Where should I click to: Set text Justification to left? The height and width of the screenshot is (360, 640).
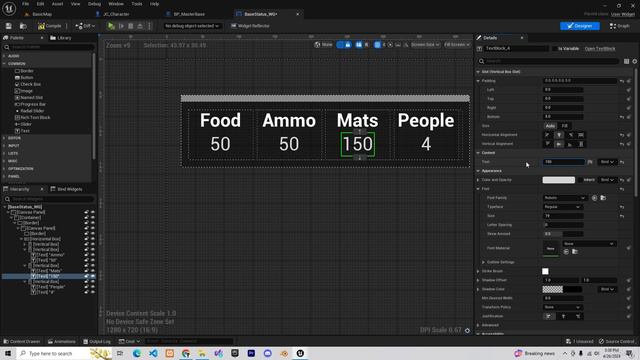(x=549, y=316)
